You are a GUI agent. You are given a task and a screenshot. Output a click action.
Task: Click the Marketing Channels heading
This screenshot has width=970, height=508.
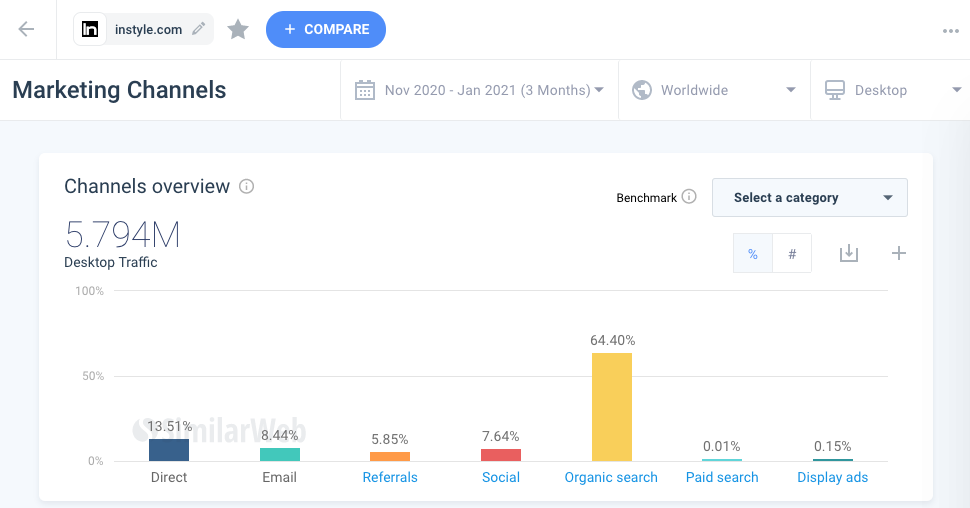click(x=119, y=90)
